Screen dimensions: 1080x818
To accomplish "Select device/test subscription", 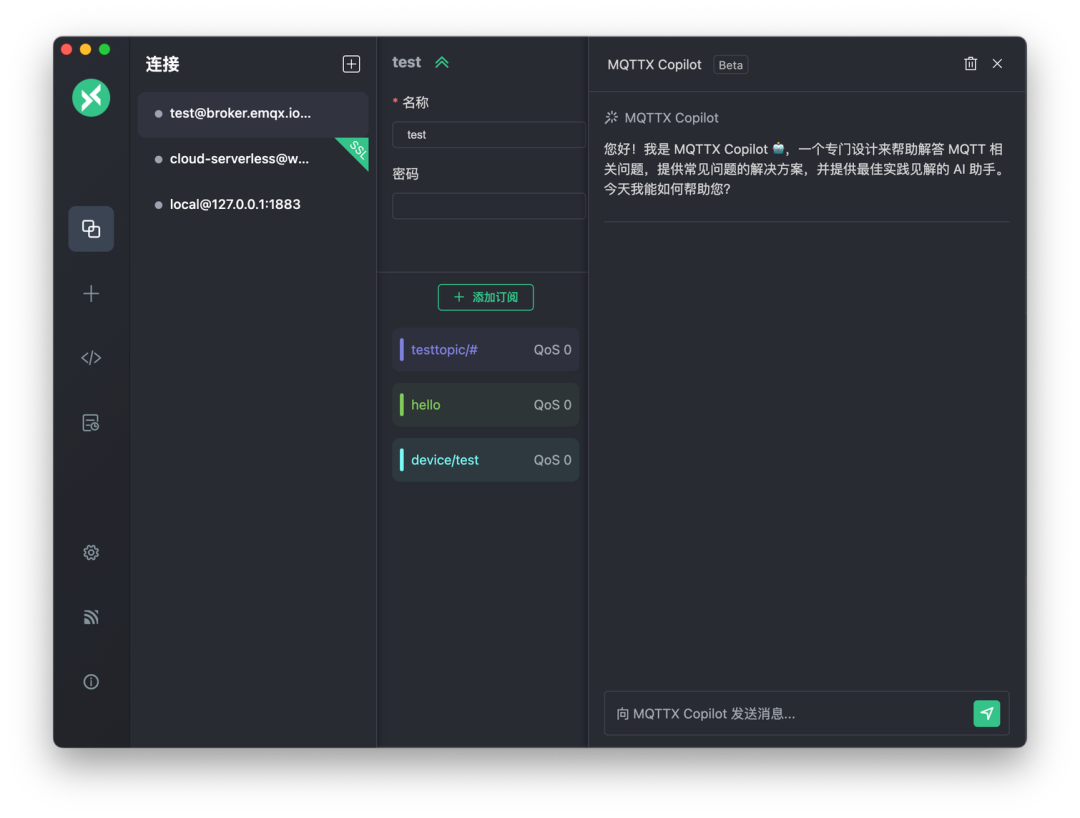I will point(486,460).
